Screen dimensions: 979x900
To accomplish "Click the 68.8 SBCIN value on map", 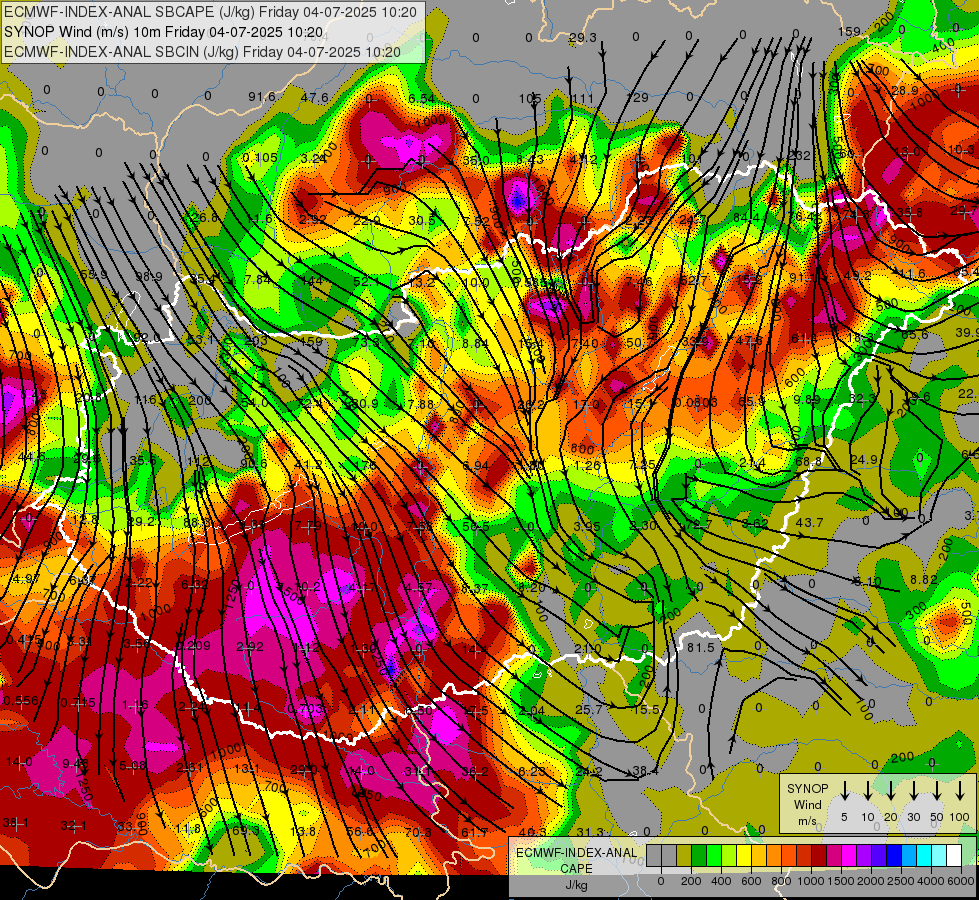I will pos(809,462).
